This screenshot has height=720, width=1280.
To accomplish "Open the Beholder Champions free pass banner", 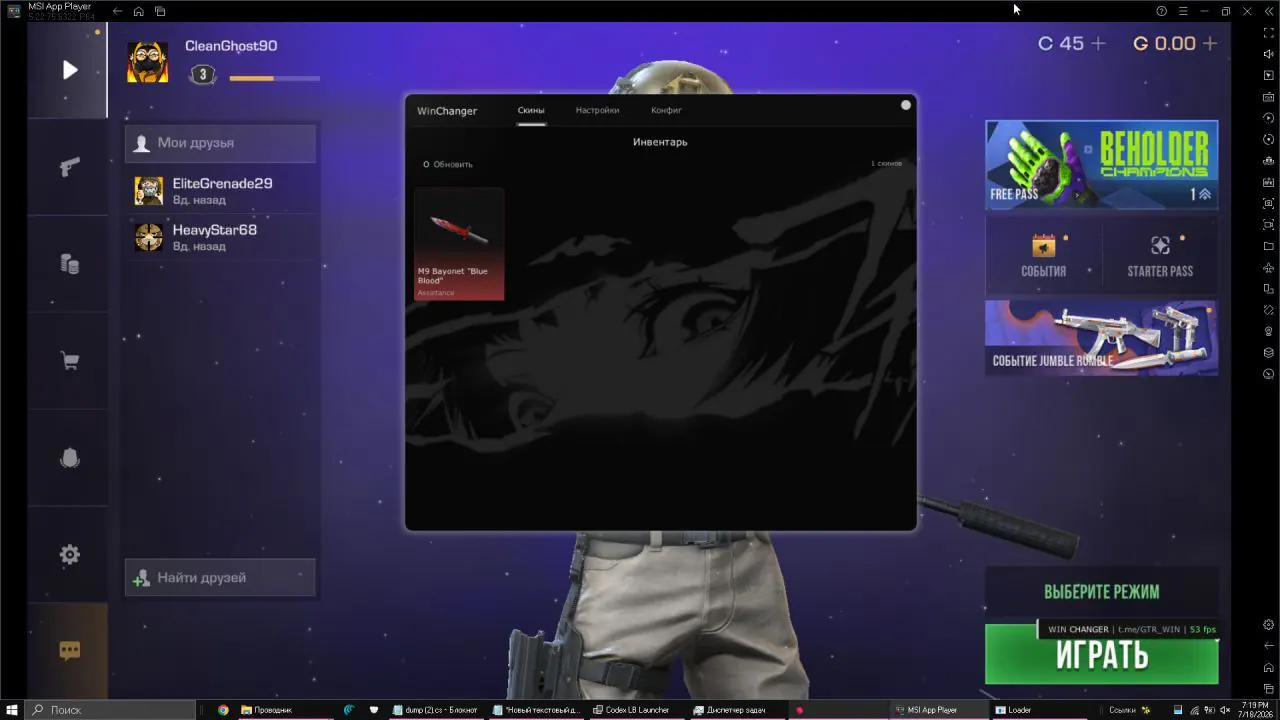I will (x=1102, y=165).
